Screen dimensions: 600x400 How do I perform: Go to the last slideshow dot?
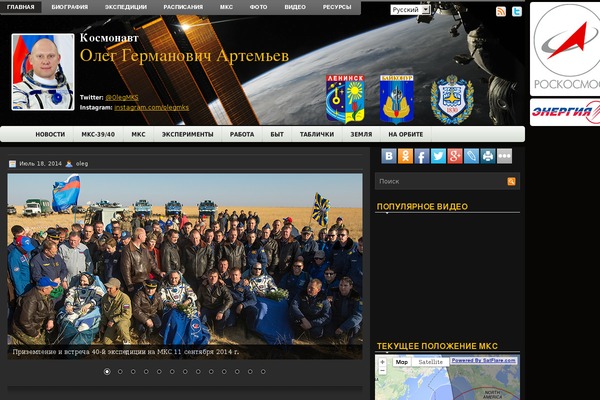(x=263, y=372)
